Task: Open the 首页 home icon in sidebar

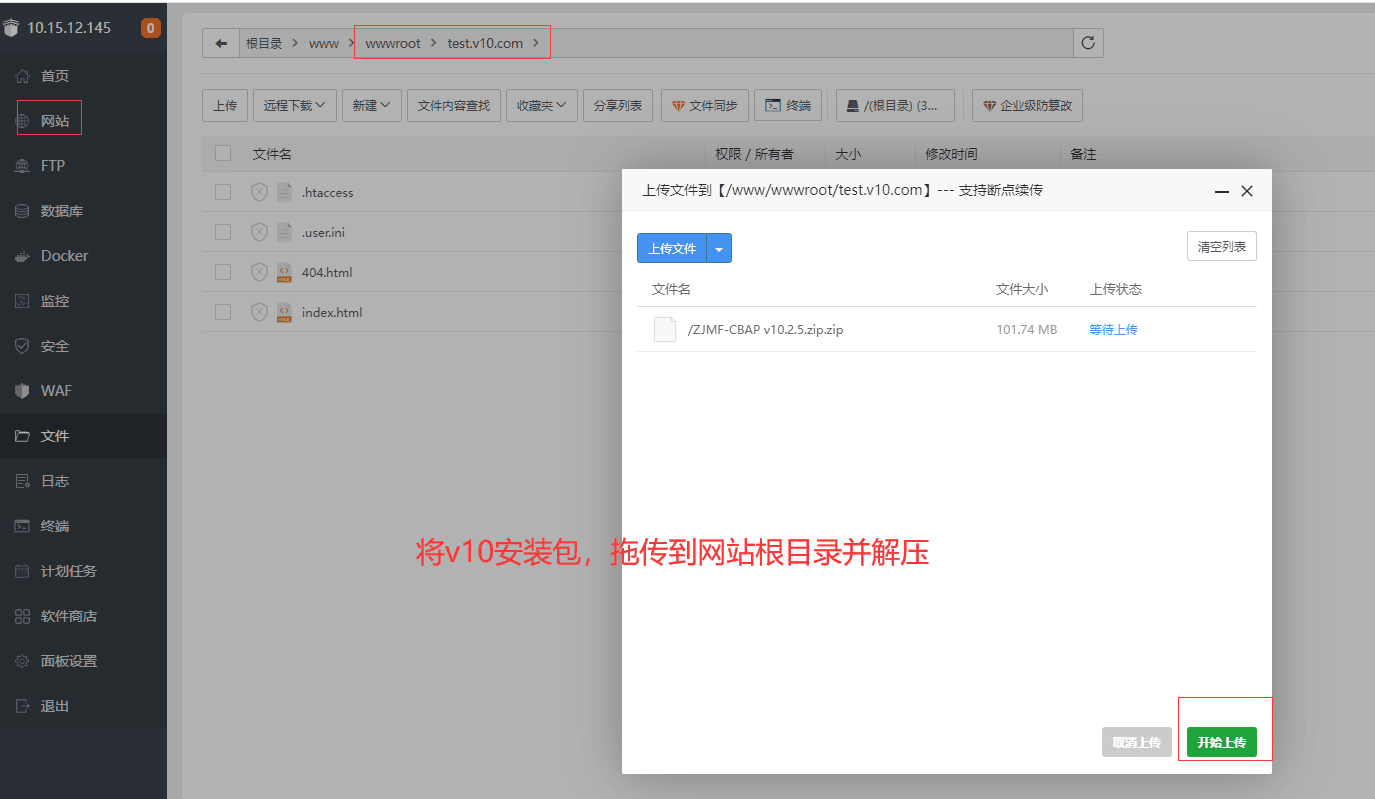Action: (x=23, y=76)
